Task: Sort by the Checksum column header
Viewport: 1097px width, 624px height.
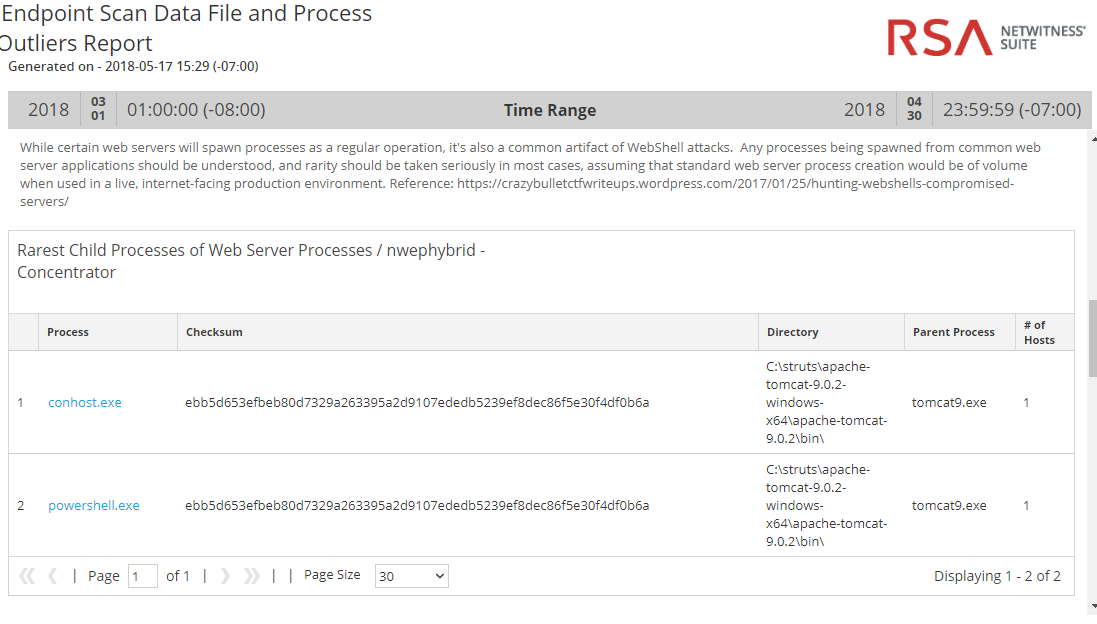Action: pyautogui.click(x=214, y=332)
